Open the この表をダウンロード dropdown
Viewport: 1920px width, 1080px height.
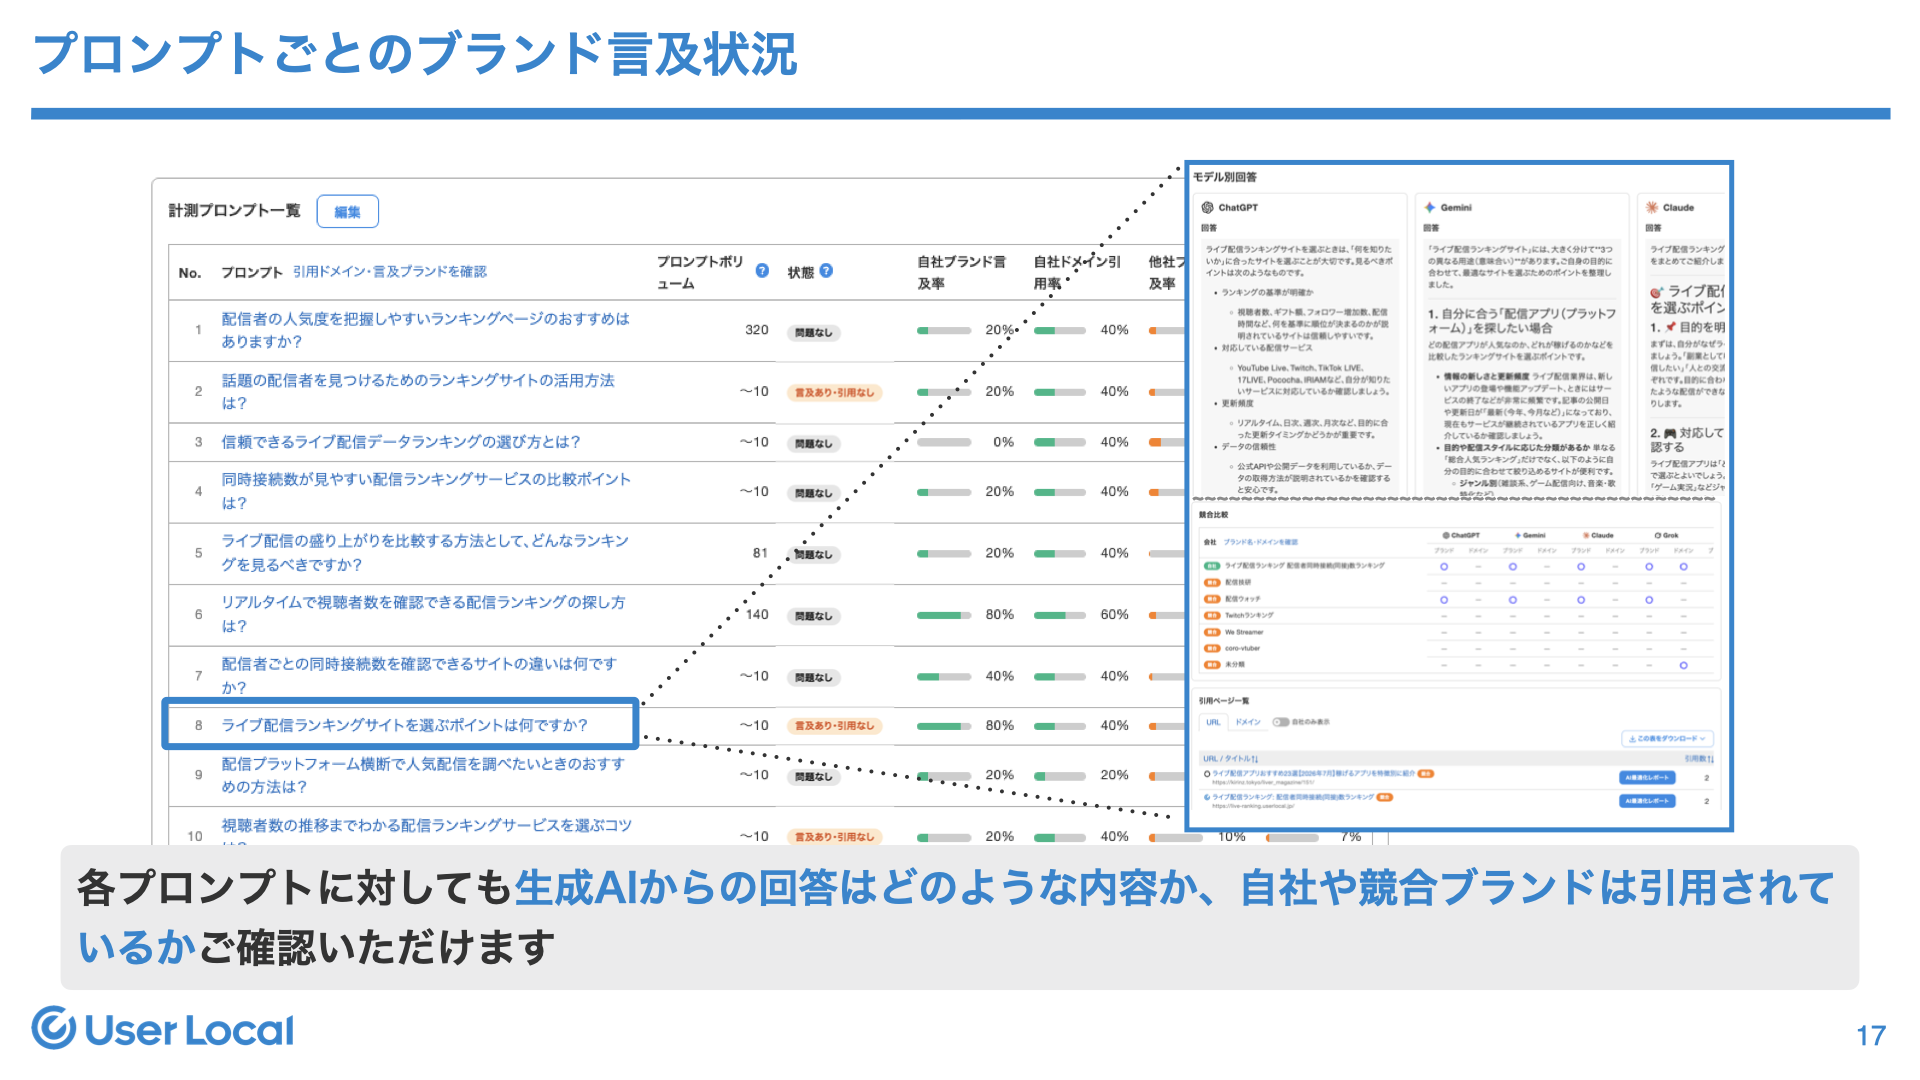[1667, 739]
